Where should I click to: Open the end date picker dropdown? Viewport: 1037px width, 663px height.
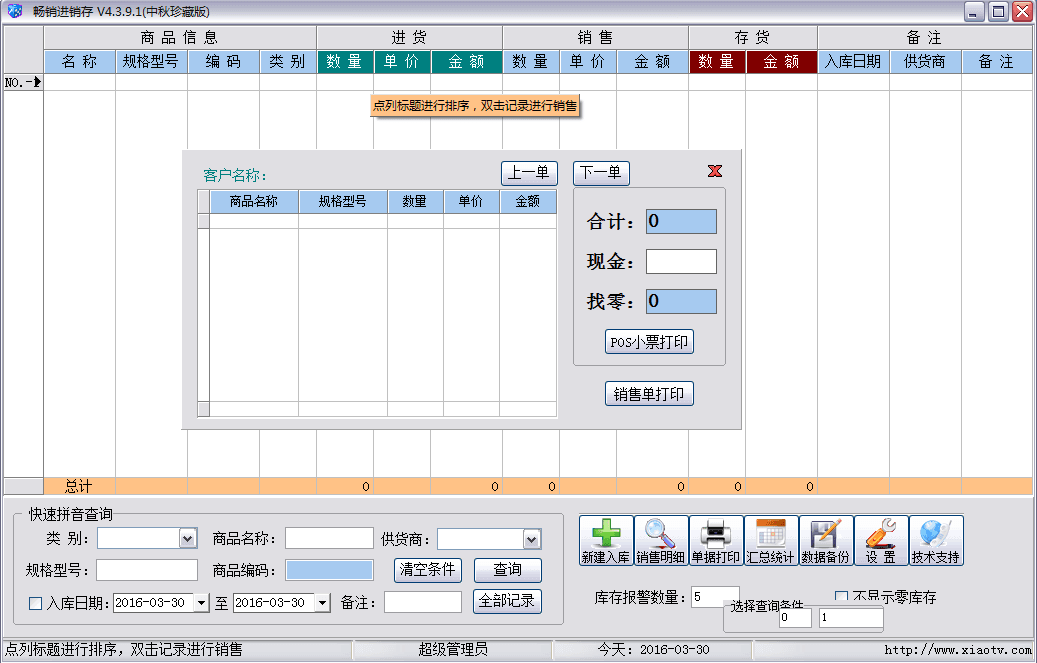[x=322, y=603]
